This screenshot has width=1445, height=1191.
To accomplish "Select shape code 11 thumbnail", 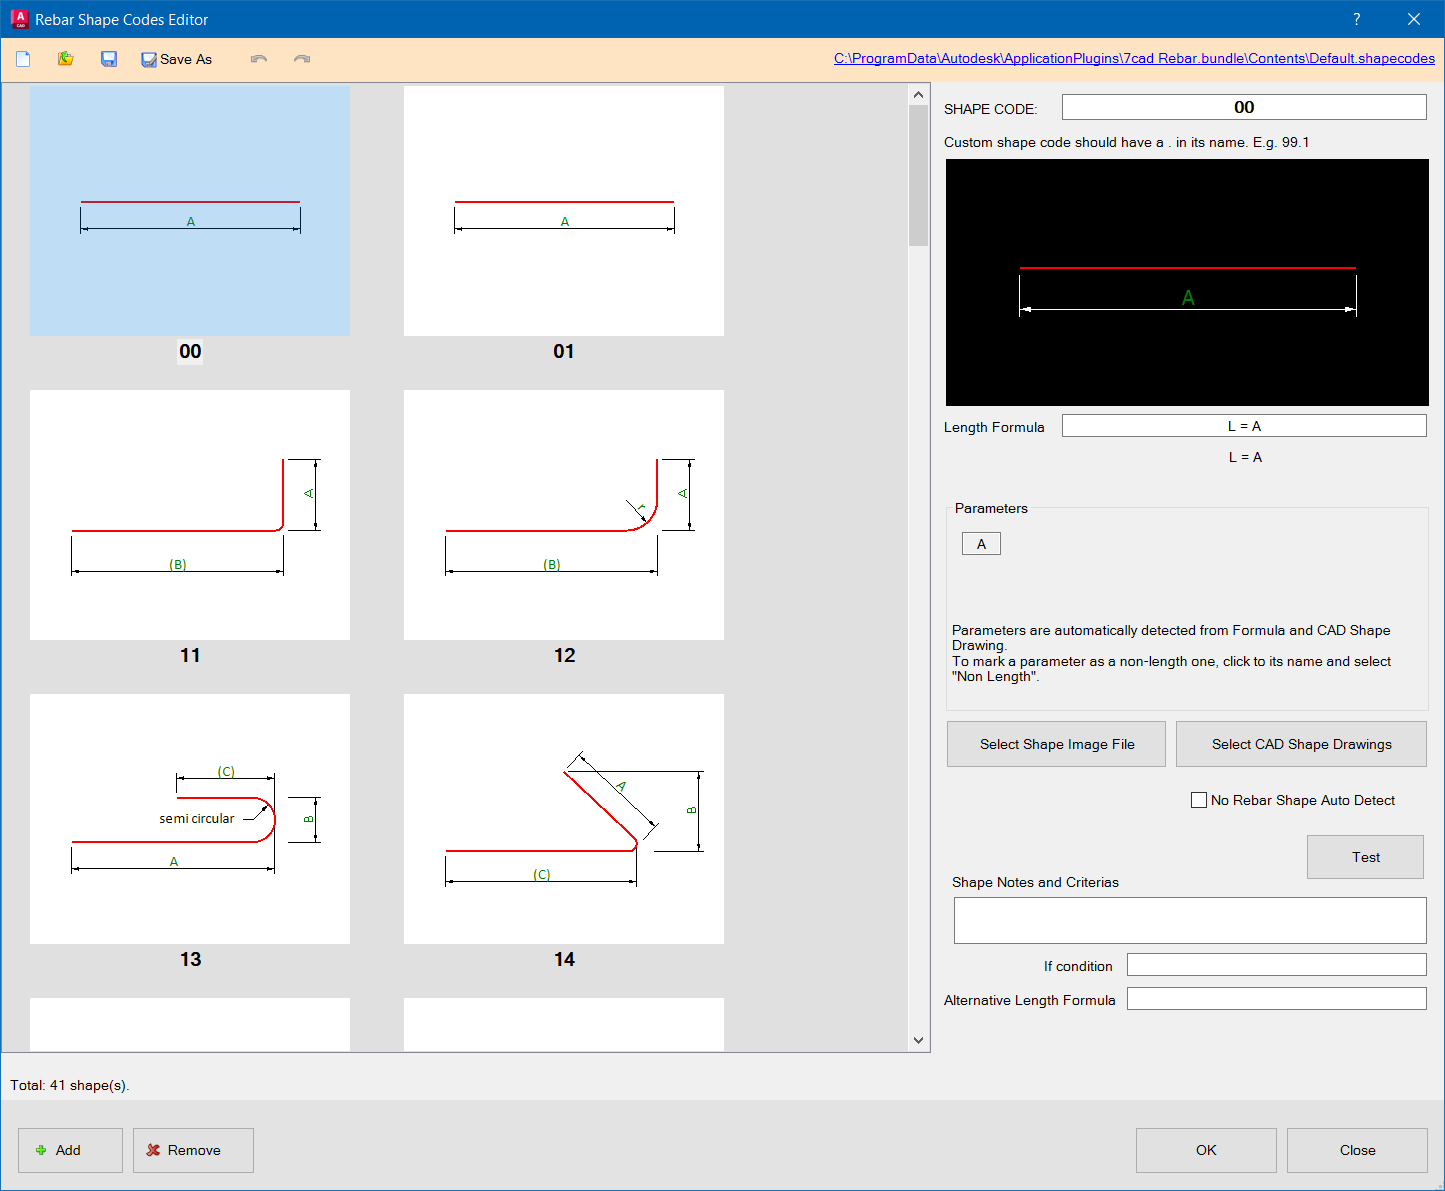I will point(190,515).
